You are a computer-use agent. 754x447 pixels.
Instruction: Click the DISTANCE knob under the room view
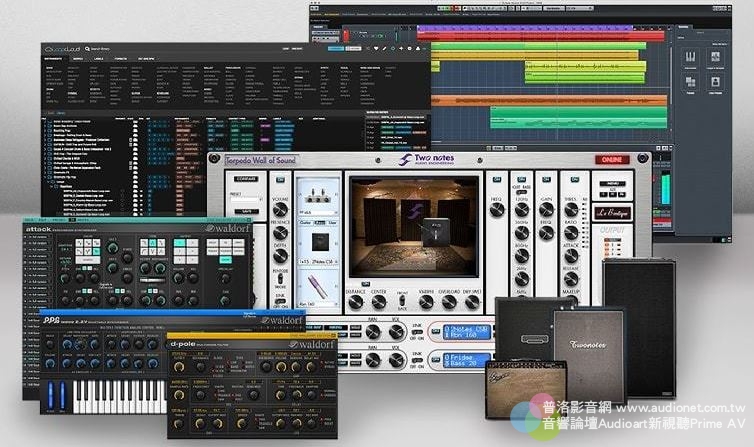coord(356,302)
